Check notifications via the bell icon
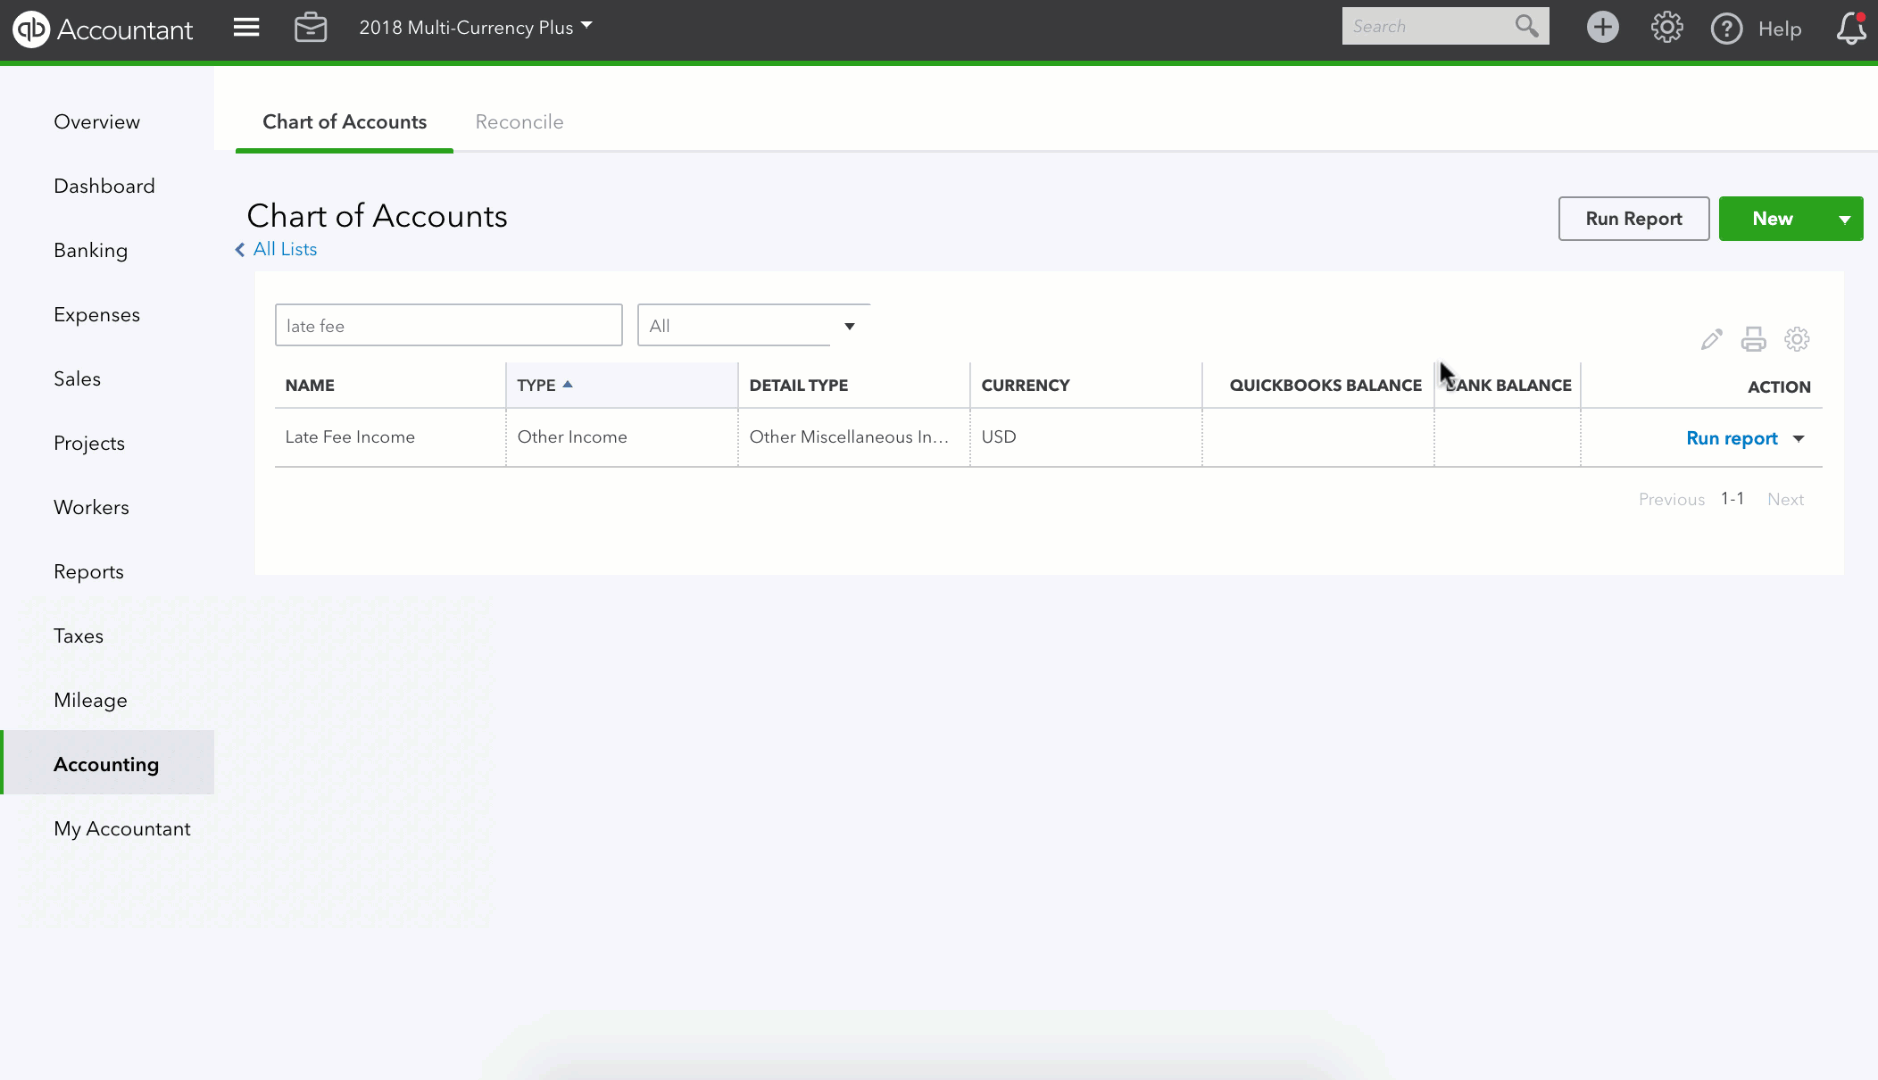This screenshot has height=1080, width=1878. point(1849,30)
